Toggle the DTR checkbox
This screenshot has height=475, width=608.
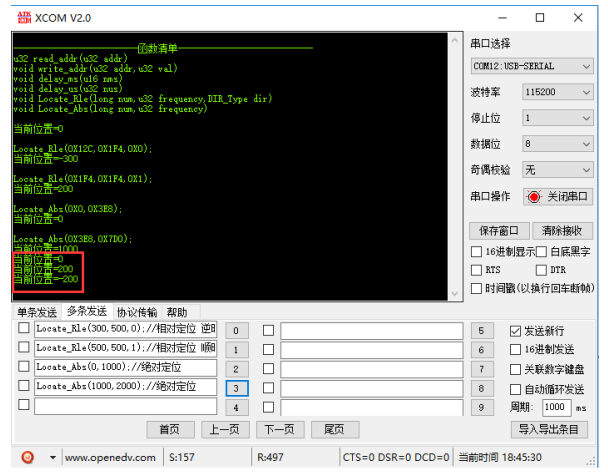541,270
